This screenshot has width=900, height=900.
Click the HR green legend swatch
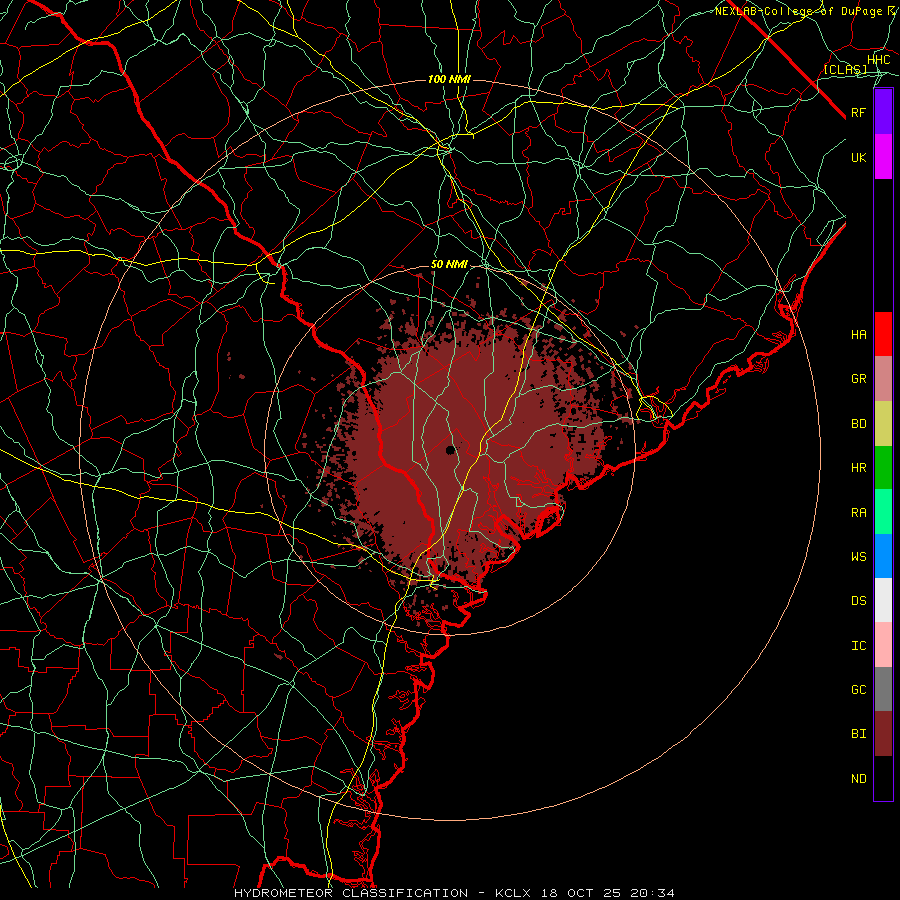(x=883, y=468)
